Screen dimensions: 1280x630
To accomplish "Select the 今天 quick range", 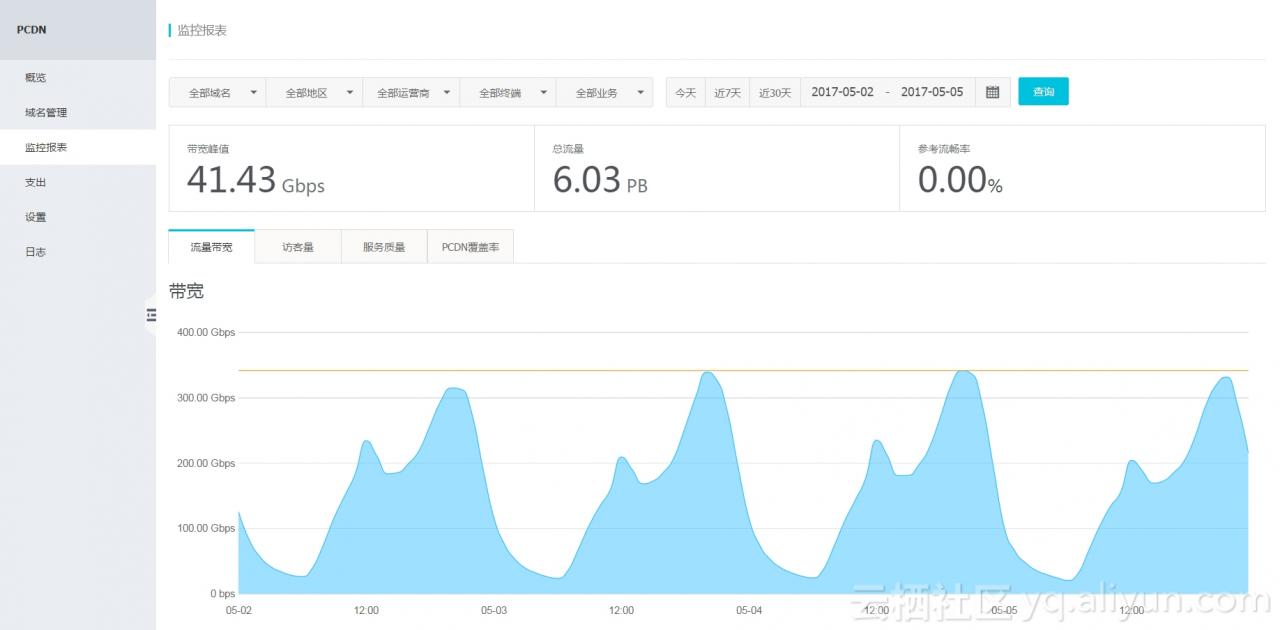I will 685,92.
